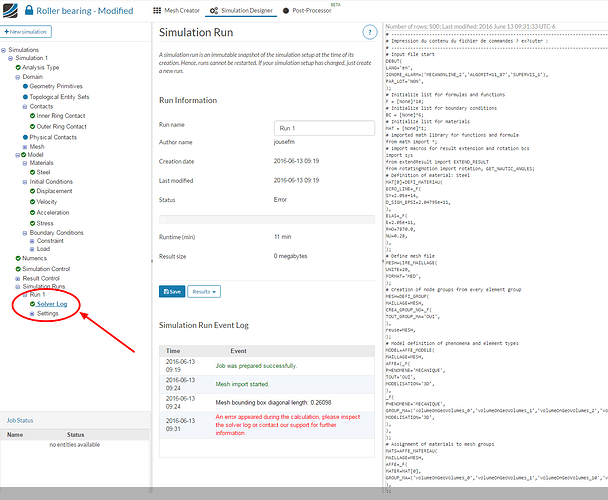
Task: Click green check icon of Outer Ring Contact
Action: (33, 126)
